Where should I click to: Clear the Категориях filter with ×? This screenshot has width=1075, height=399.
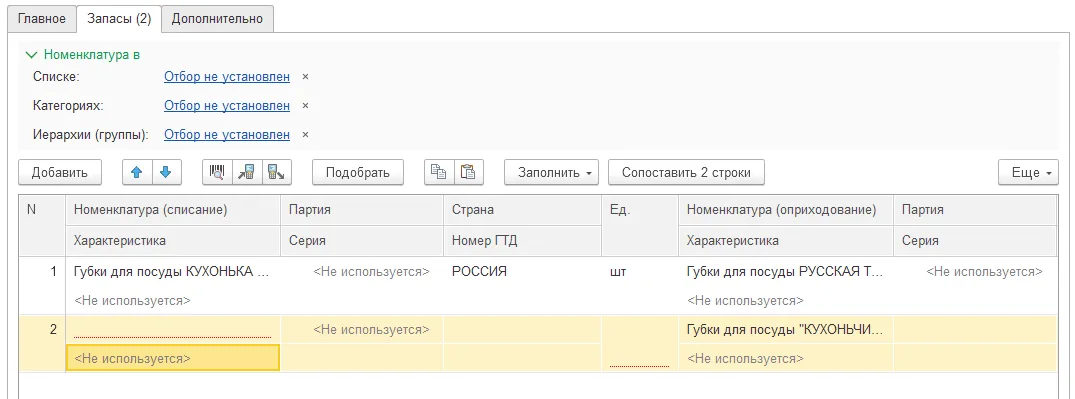click(306, 106)
